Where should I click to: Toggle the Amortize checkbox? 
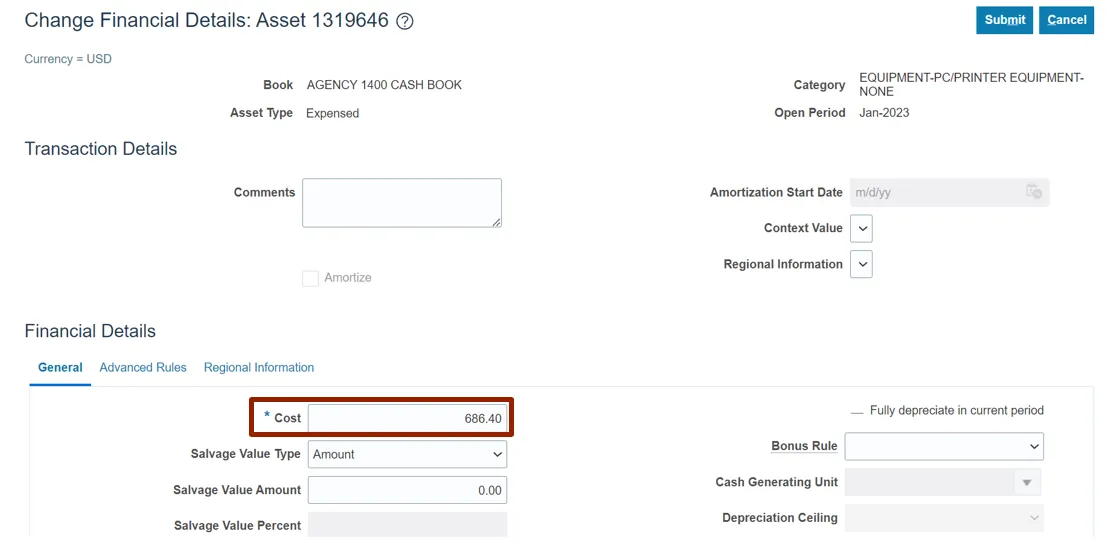[x=310, y=278]
